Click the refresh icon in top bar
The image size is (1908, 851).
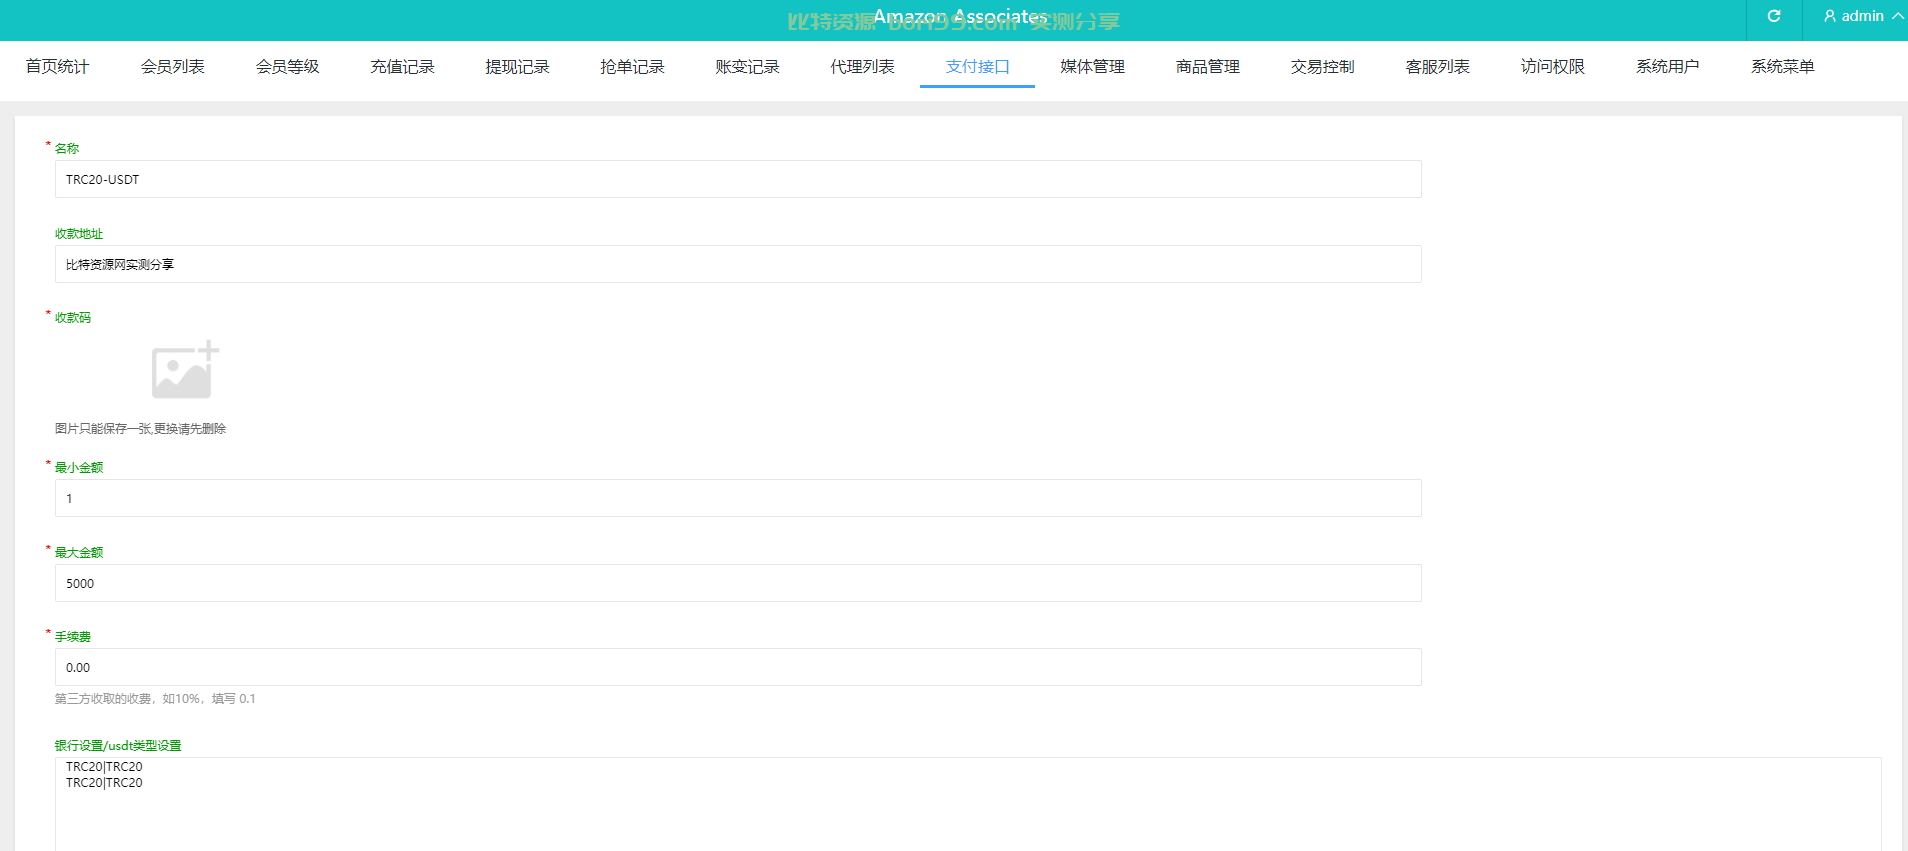pos(1774,16)
